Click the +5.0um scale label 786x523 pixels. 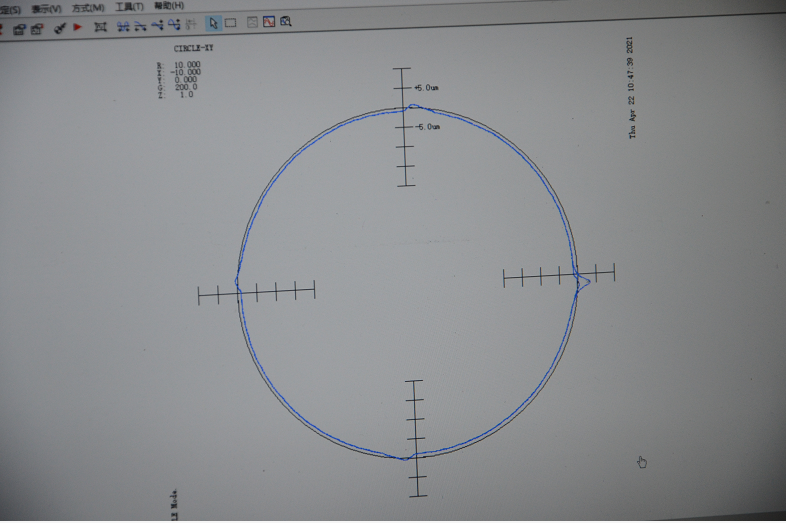[x=426, y=88]
